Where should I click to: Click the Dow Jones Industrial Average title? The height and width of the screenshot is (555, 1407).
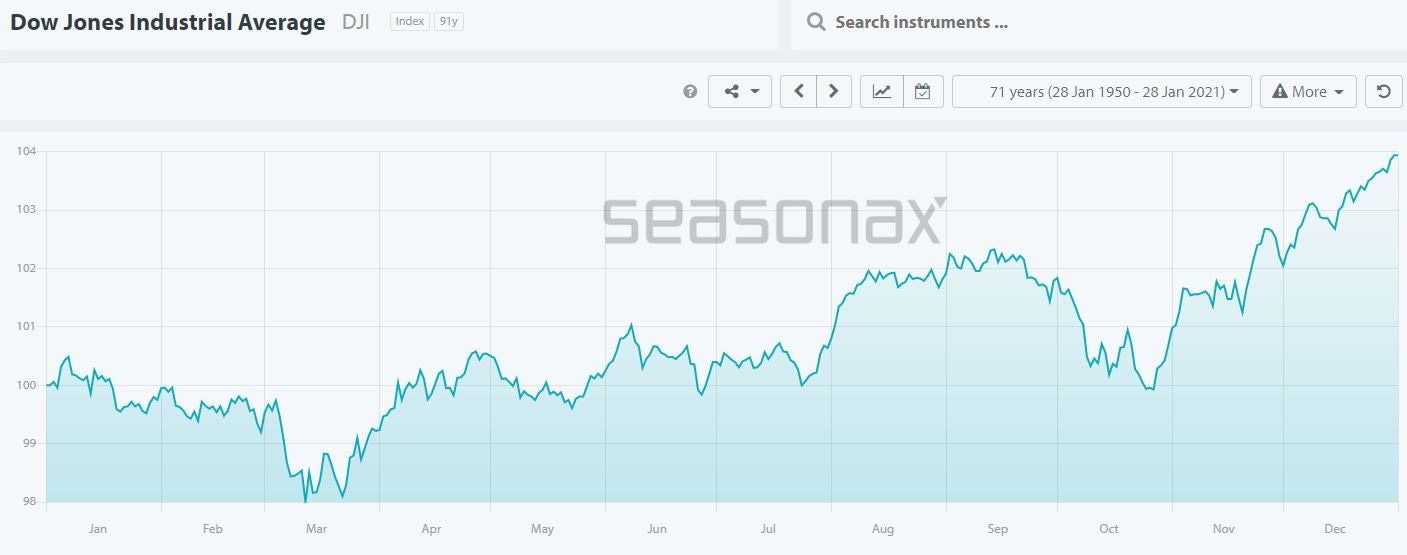[168, 22]
